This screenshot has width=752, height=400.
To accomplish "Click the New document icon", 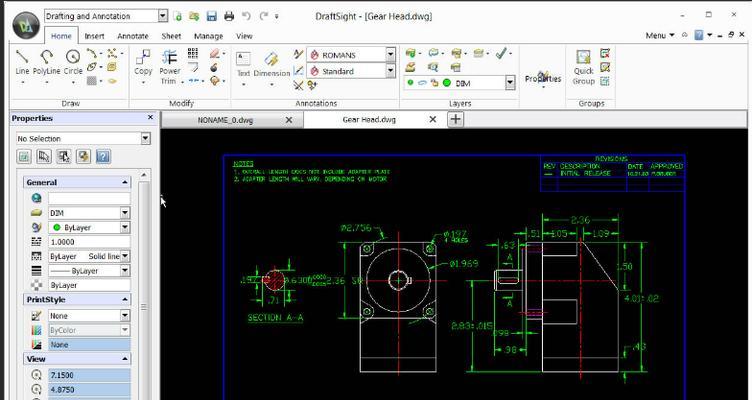I will pyautogui.click(x=177, y=16).
